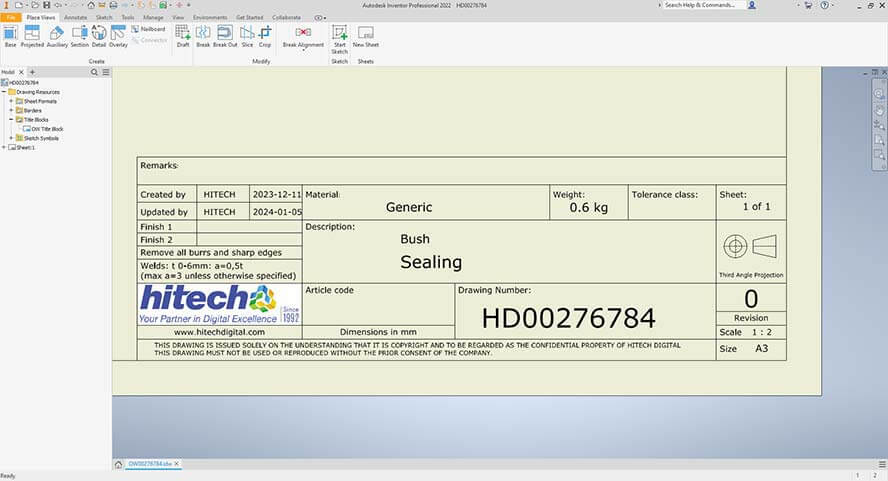888x481 pixels.
Task: Collapse the Title Blocks folder
Action: pyautogui.click(x=11, y=119)
